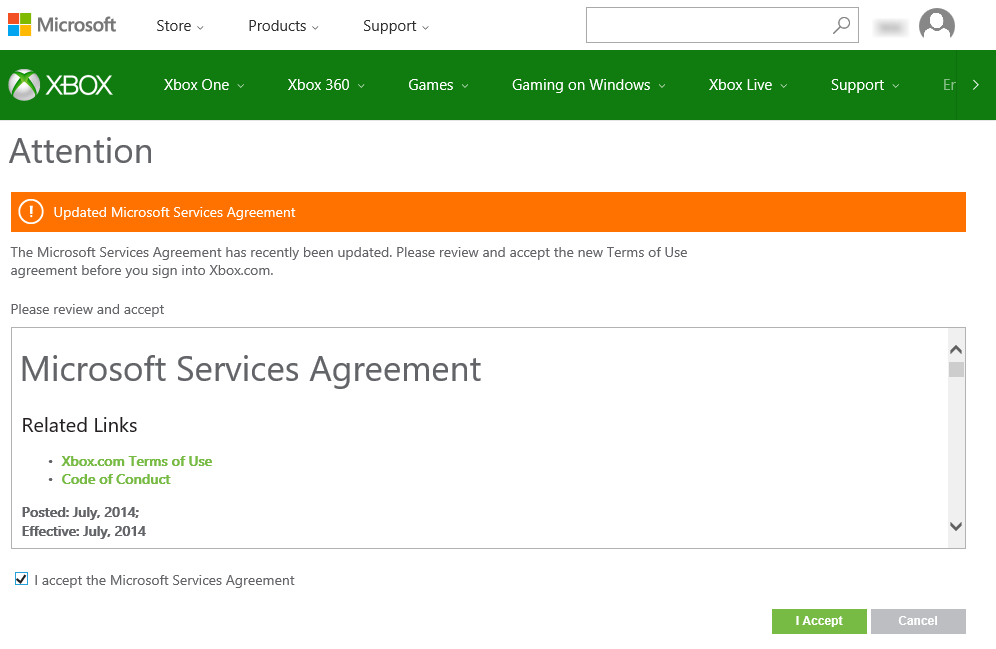
Task: Open the Xbox One menu
Action: [x=204, y=85]
